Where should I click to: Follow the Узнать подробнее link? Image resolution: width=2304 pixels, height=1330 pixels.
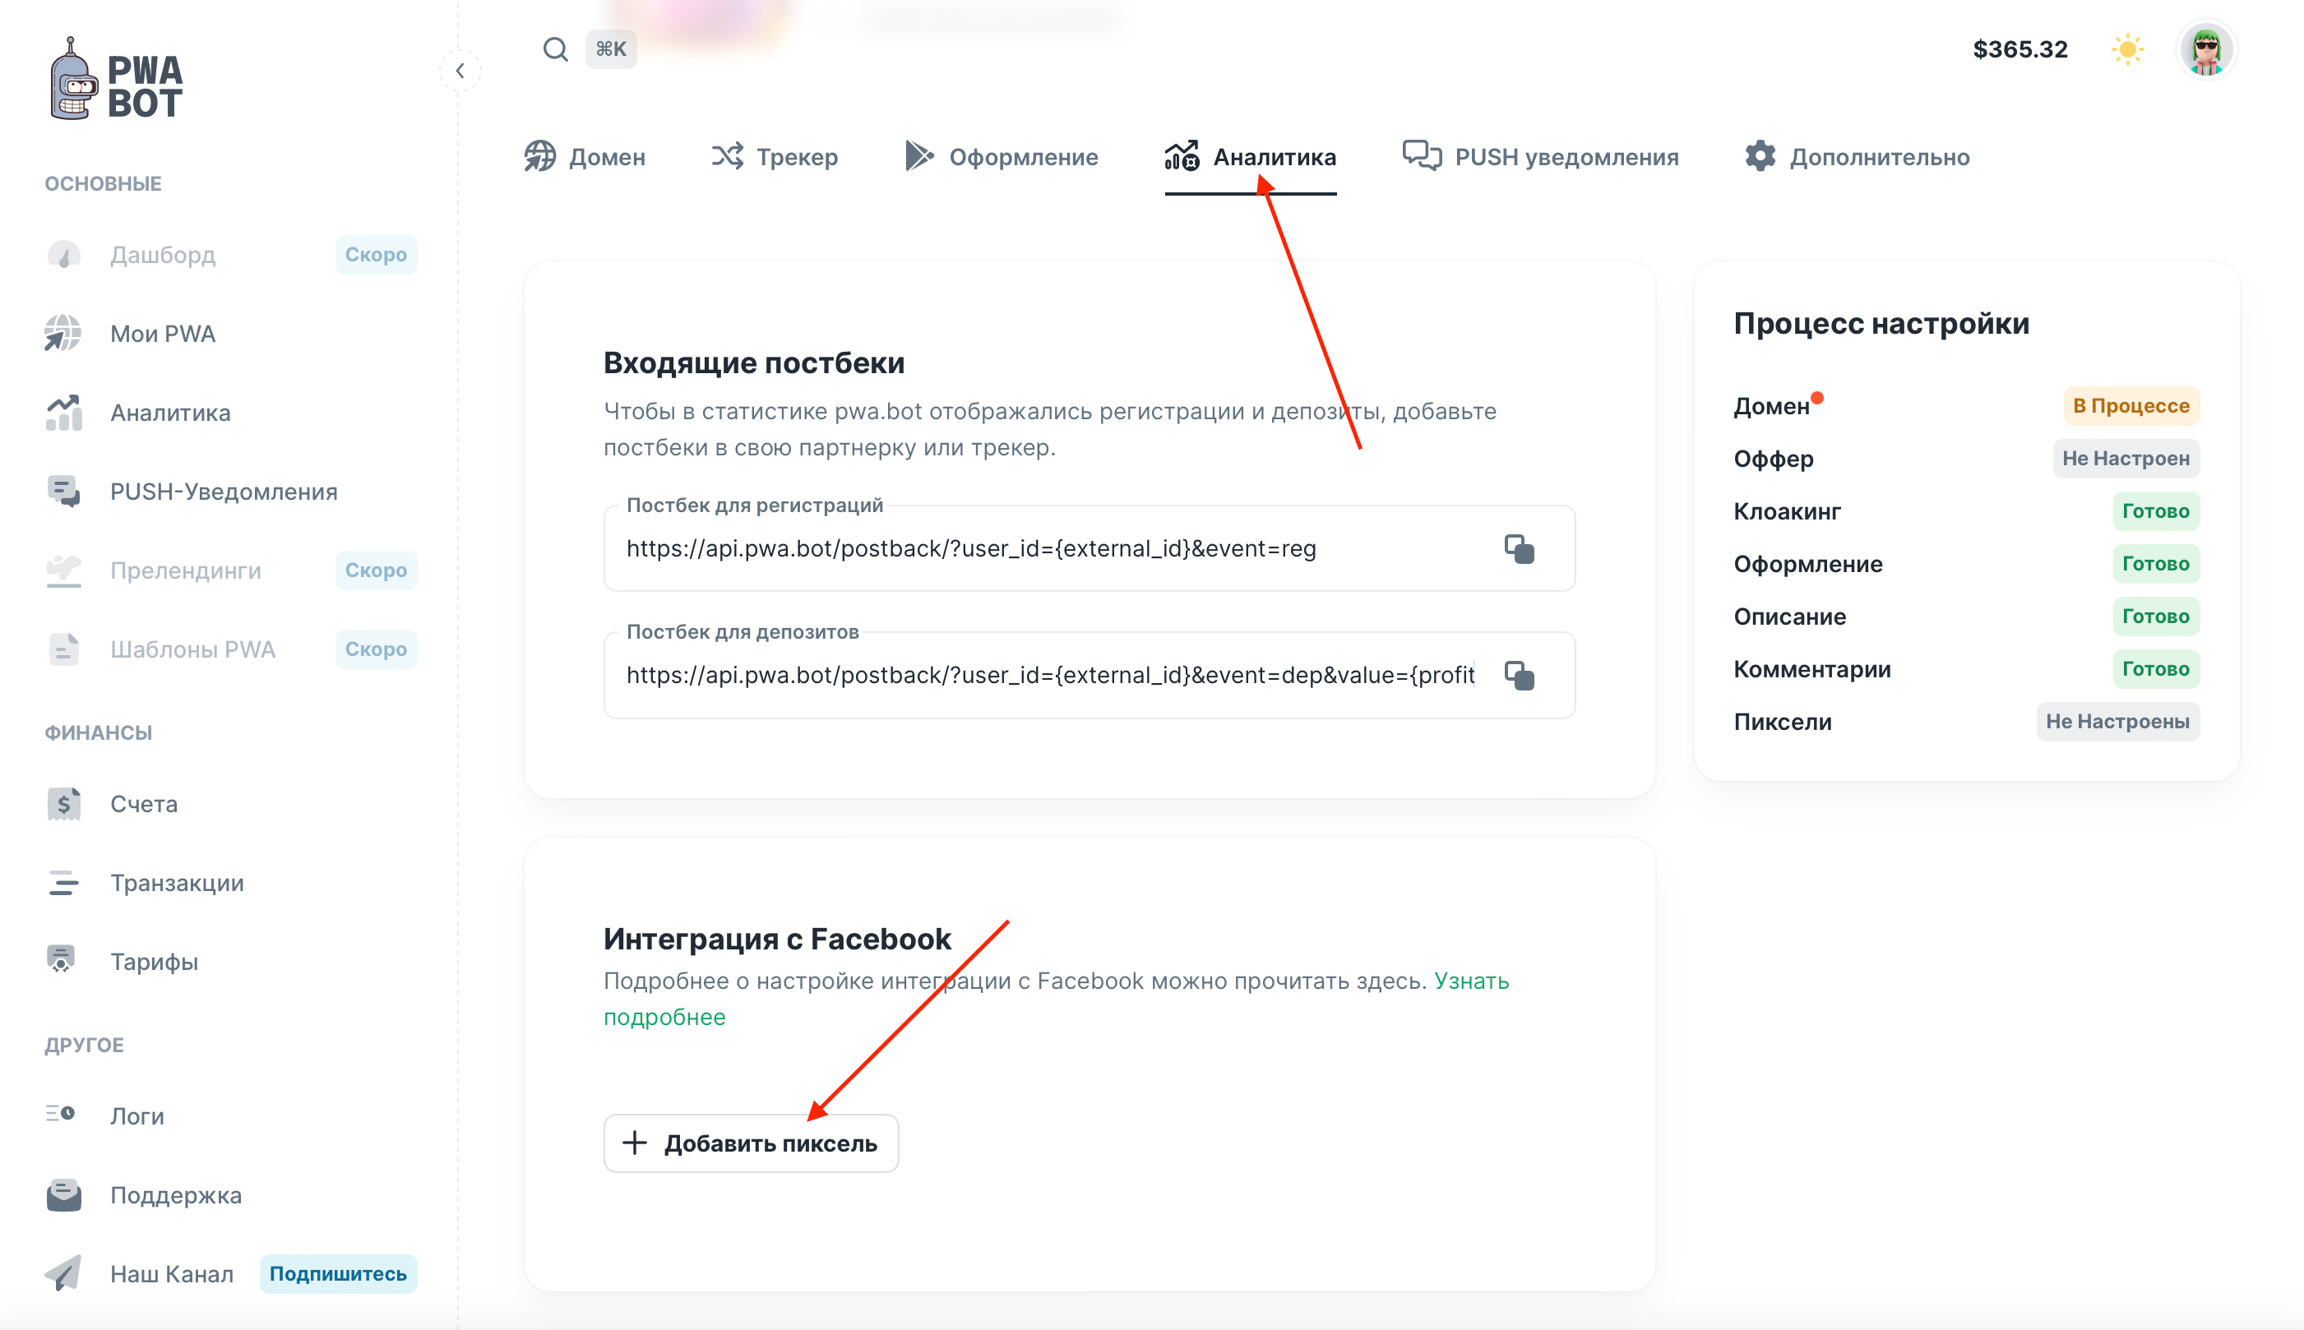[1471, 982]
